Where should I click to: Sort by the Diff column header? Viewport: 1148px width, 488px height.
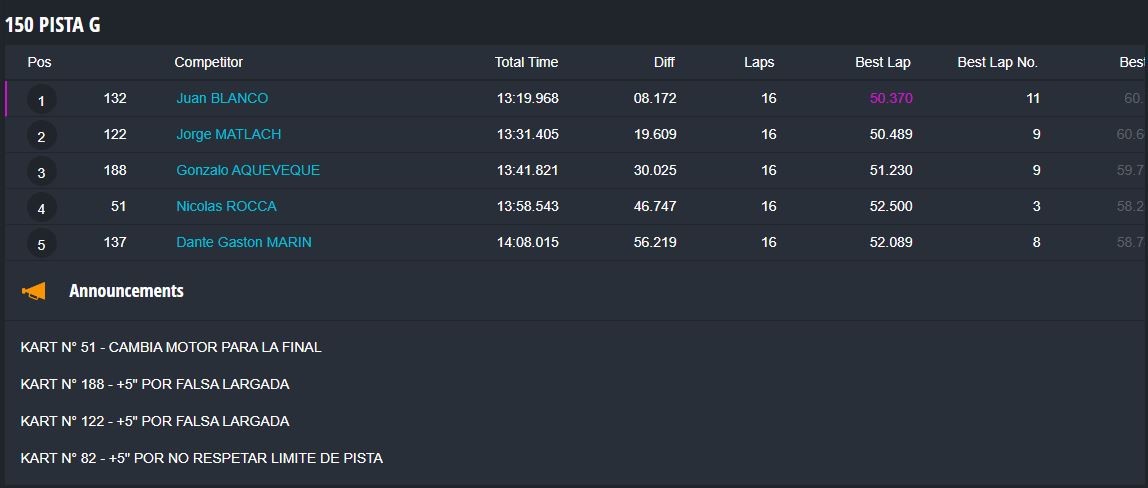click(x=664, y=62)
